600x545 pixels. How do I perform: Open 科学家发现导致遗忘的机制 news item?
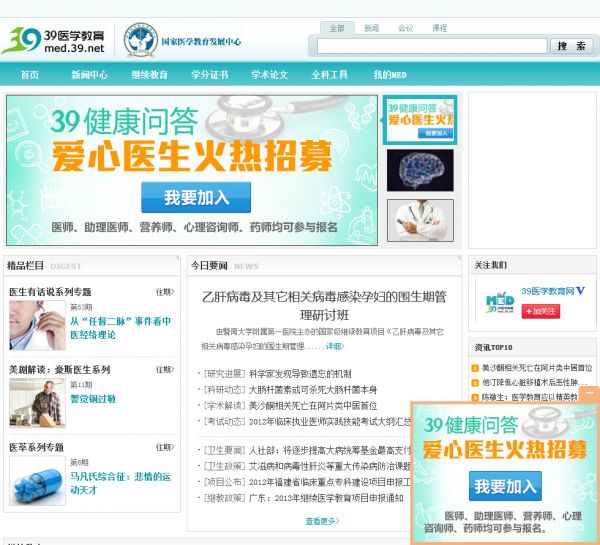click(x=300, y=374)
